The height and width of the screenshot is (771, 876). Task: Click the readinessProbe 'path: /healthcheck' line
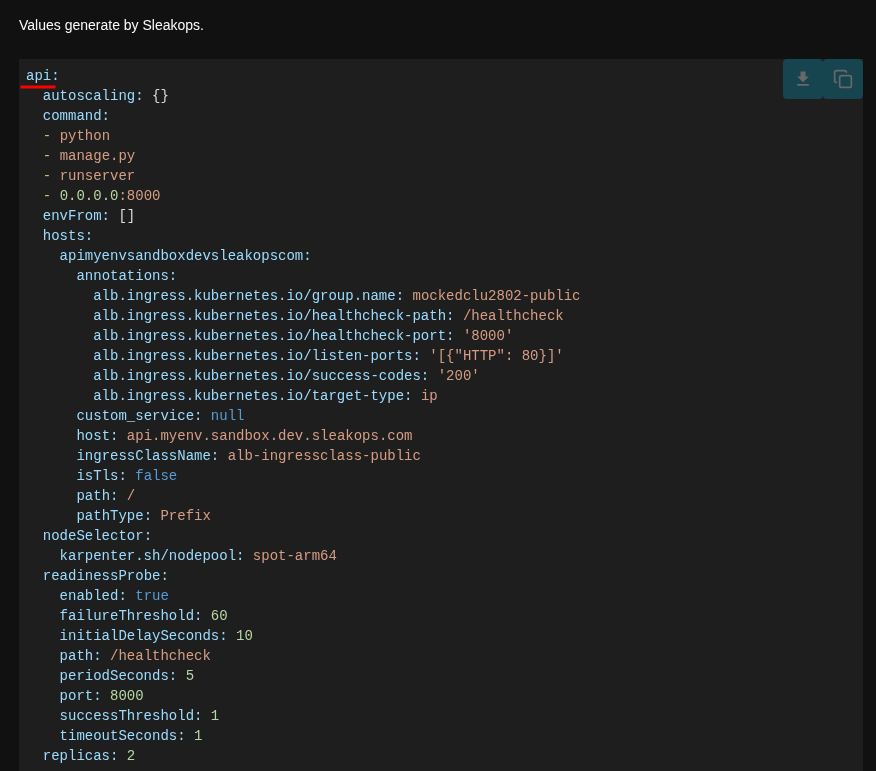tap(135, 656)
